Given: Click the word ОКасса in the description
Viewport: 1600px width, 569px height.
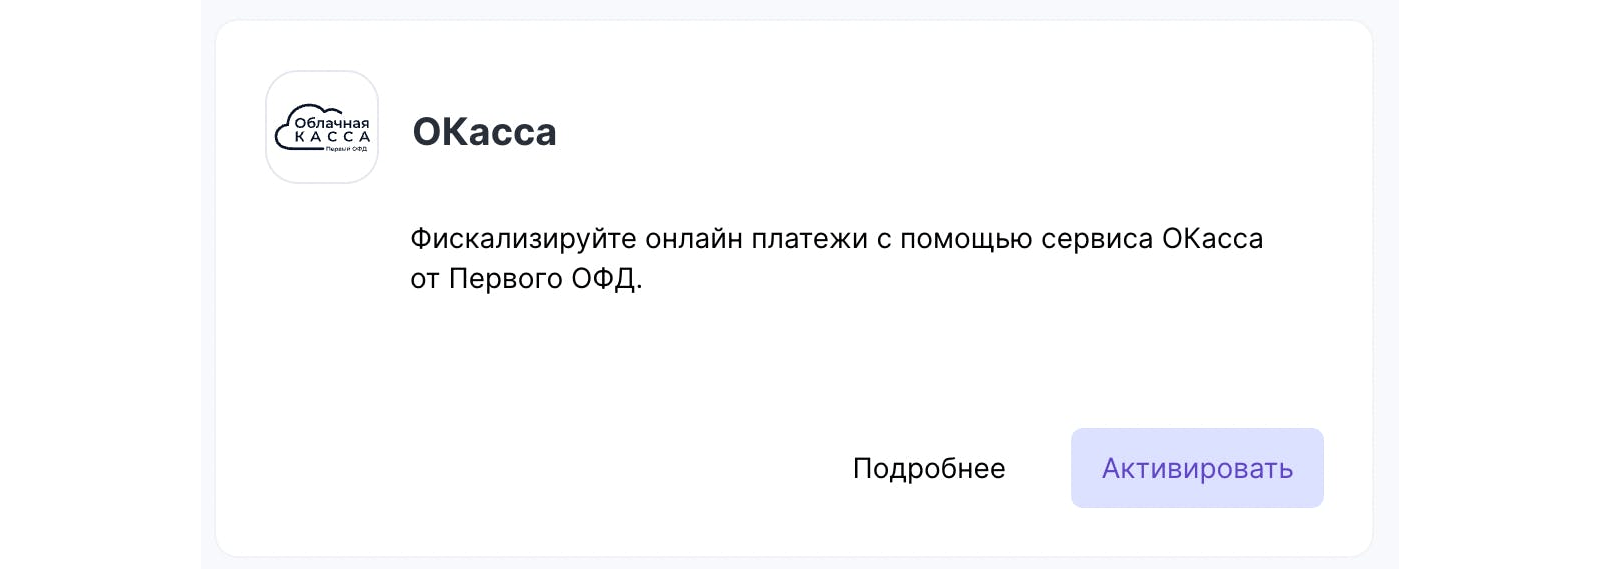Looking at the screenshot, I should [1213, 239].
